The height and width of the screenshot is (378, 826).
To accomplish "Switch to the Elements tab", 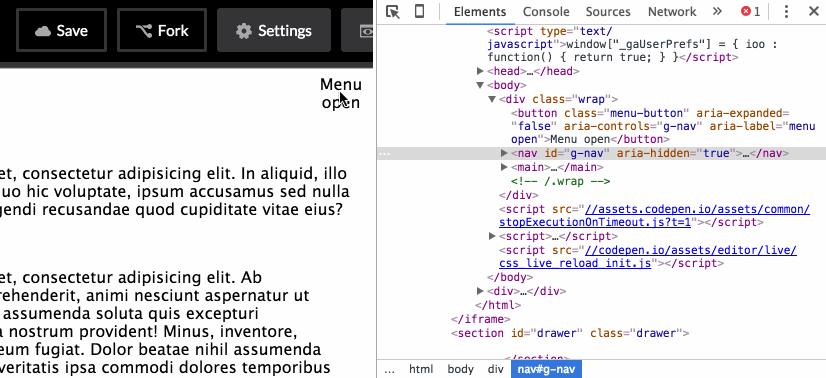I will click(x=480, y=12).
